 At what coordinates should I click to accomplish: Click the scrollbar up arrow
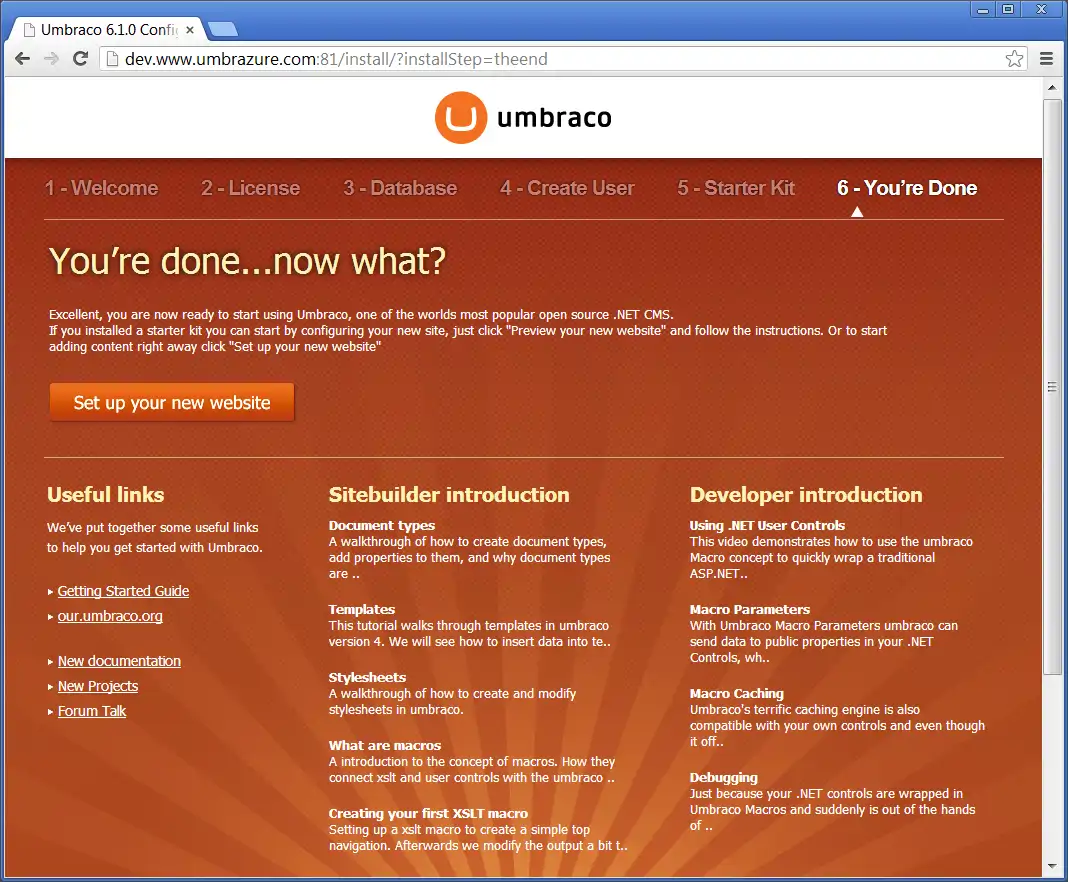point(1052,88)
